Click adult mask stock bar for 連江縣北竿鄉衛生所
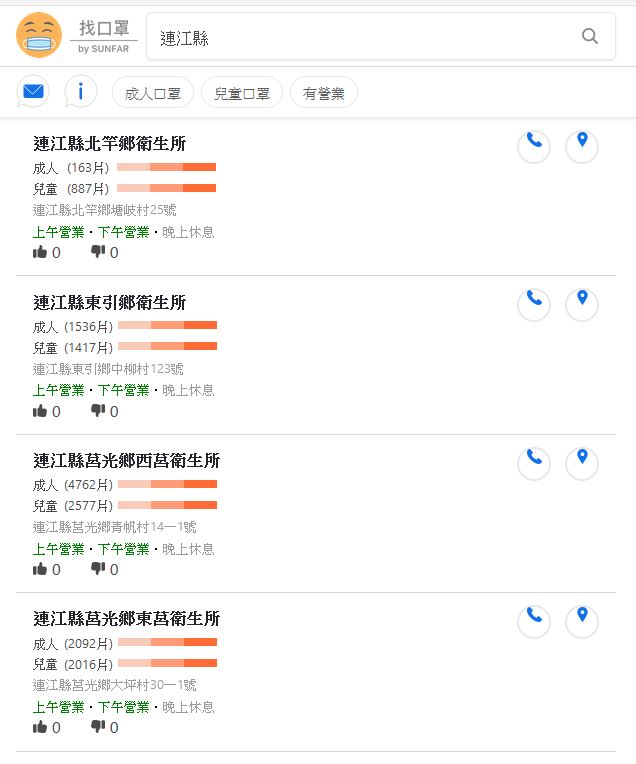Screen dimensions: 636x764 click(x=166, y=168)
